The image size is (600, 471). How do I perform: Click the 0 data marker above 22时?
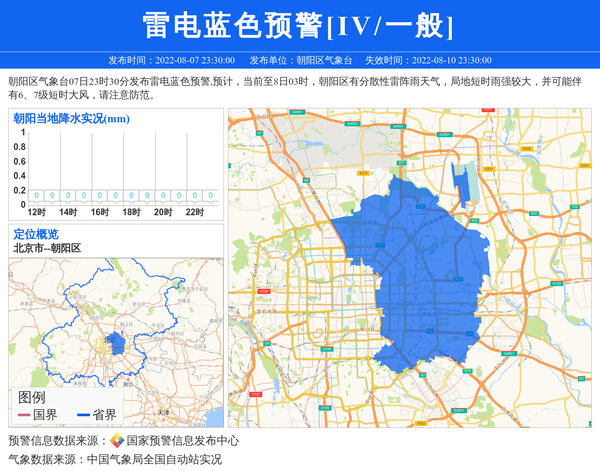click(x=195, y=196)
